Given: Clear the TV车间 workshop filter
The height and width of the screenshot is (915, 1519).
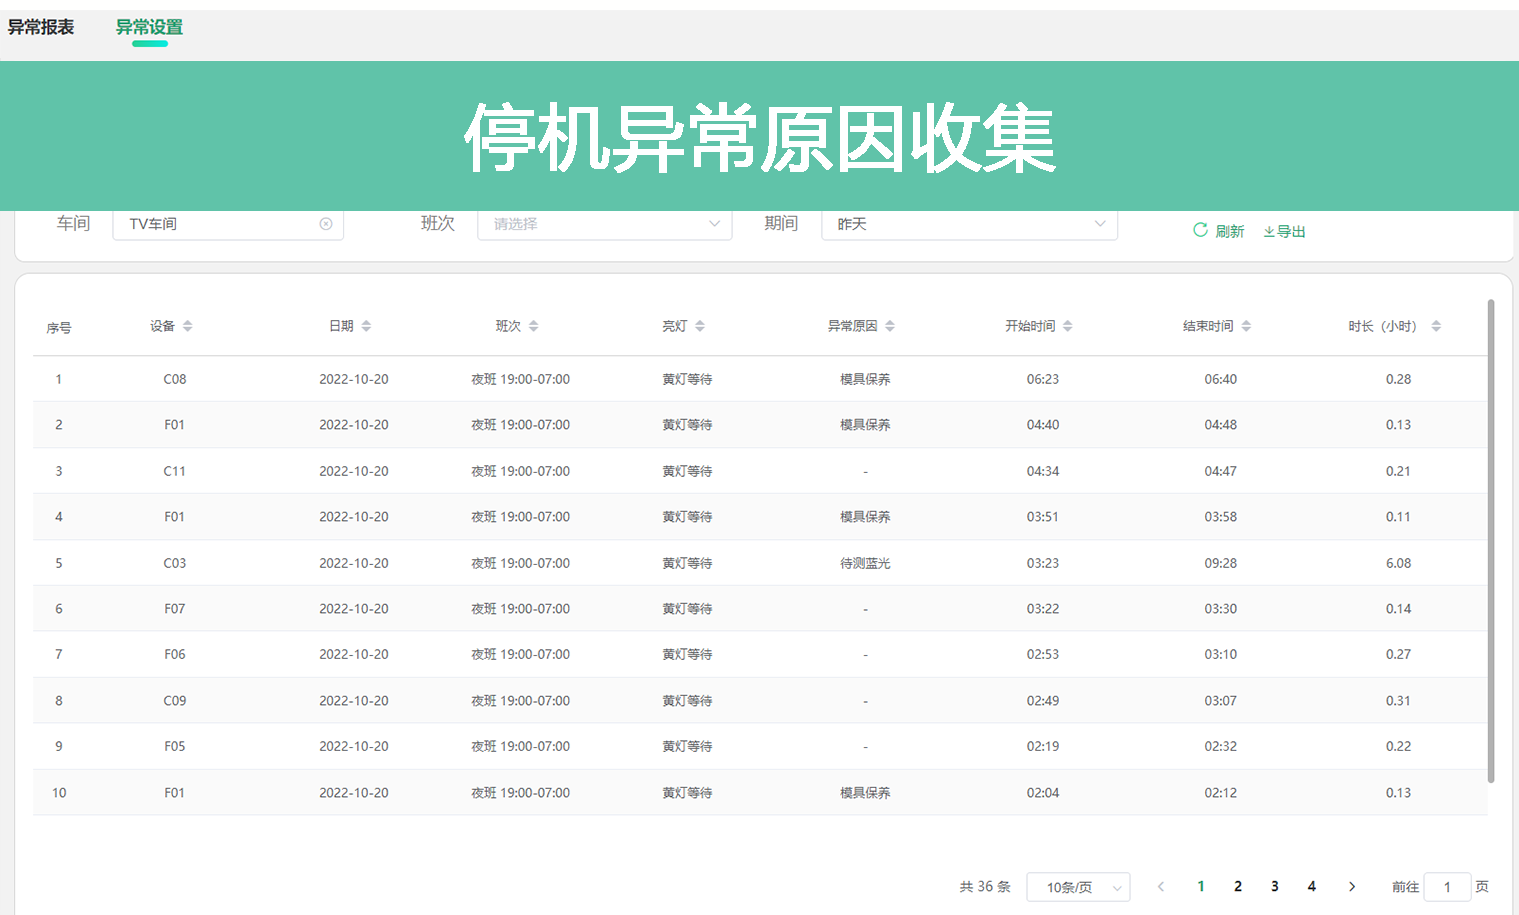Looking at the screenshot, I should (x=326, y=223).
